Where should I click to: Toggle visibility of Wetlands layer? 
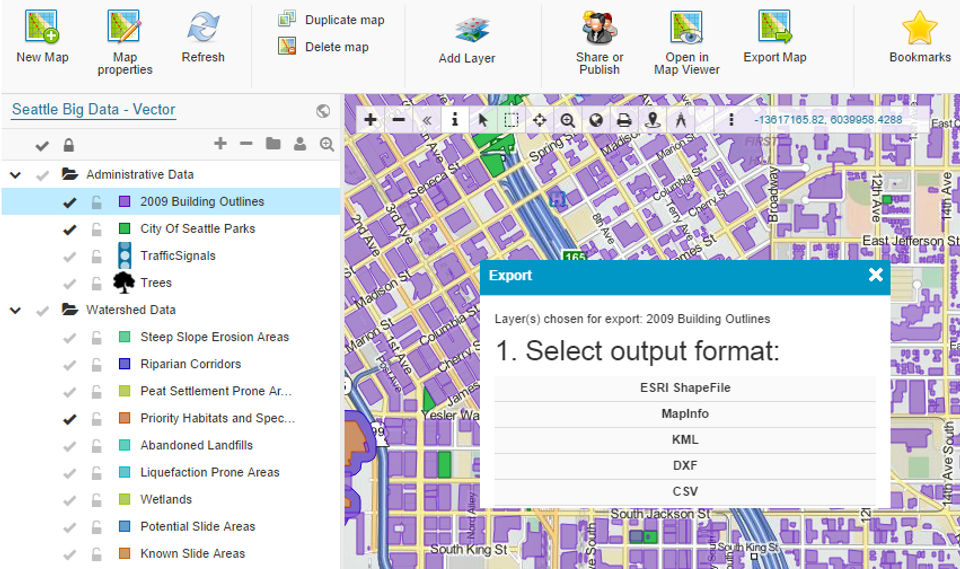click(70, 500)
